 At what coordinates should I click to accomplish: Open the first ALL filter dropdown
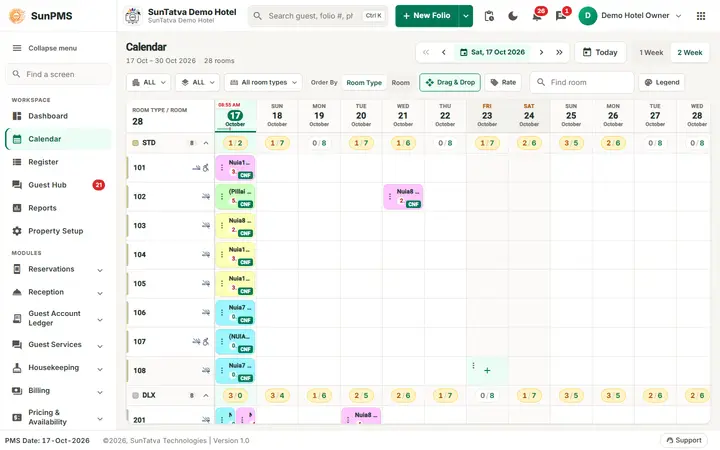click(x=149, y=83)
